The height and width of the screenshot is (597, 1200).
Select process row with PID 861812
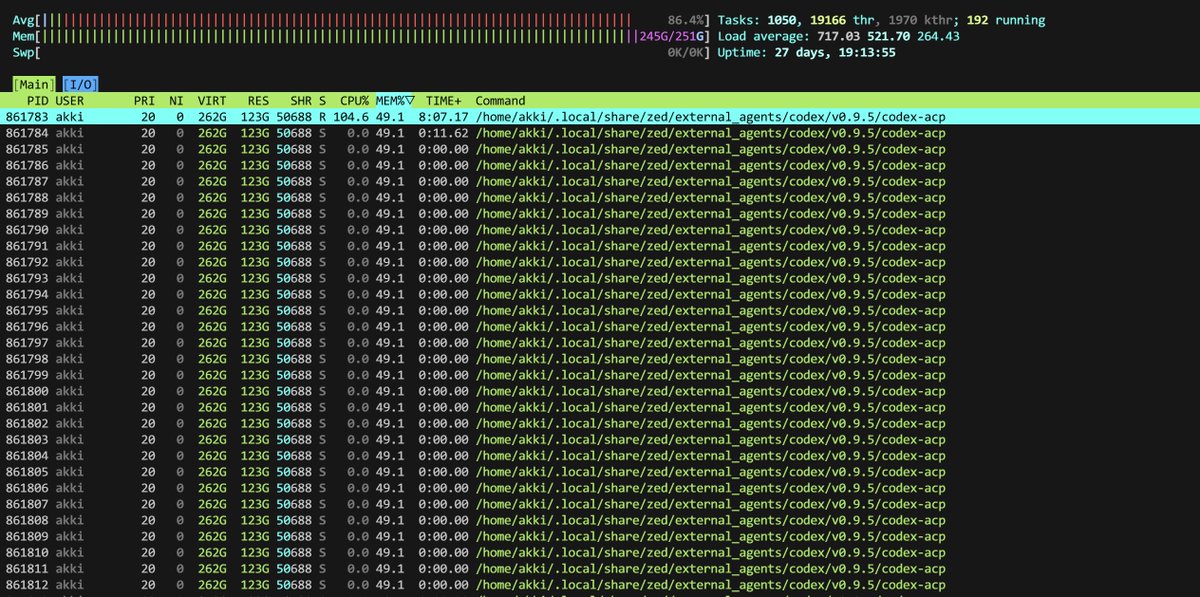pyautogui.click(x=600, y=585)
